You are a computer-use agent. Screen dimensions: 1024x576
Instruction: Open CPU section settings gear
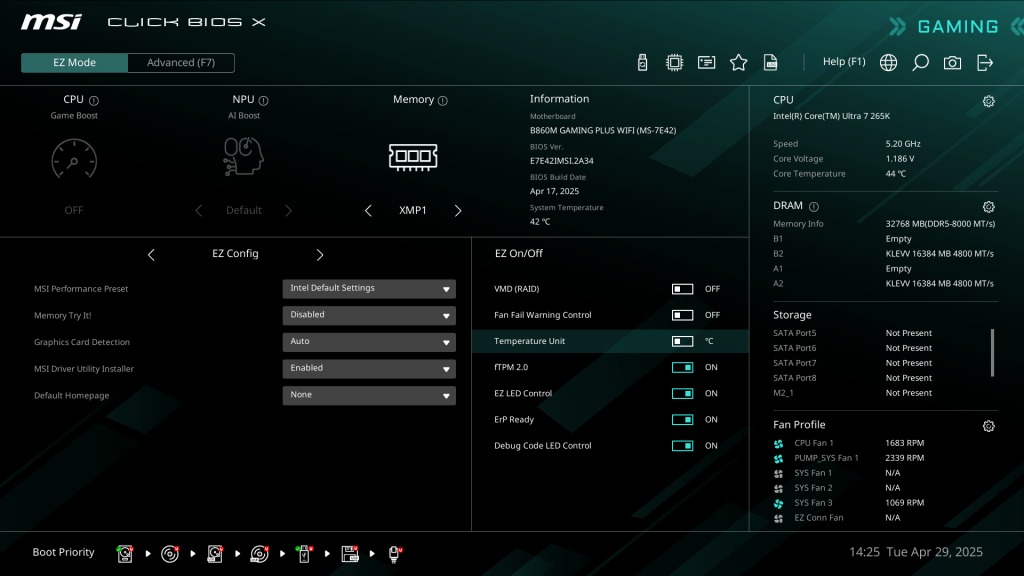tap(989, 101)
